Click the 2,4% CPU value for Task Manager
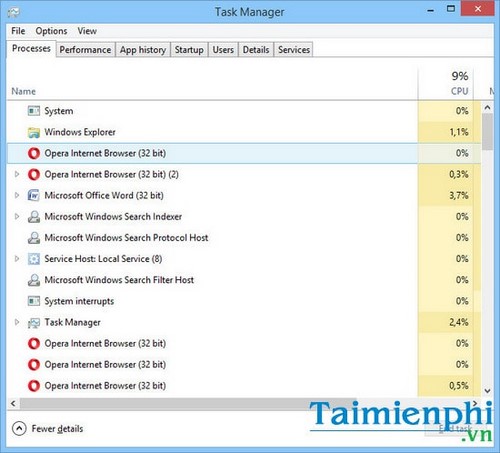500x453 pixels. (x=458, y=322)
